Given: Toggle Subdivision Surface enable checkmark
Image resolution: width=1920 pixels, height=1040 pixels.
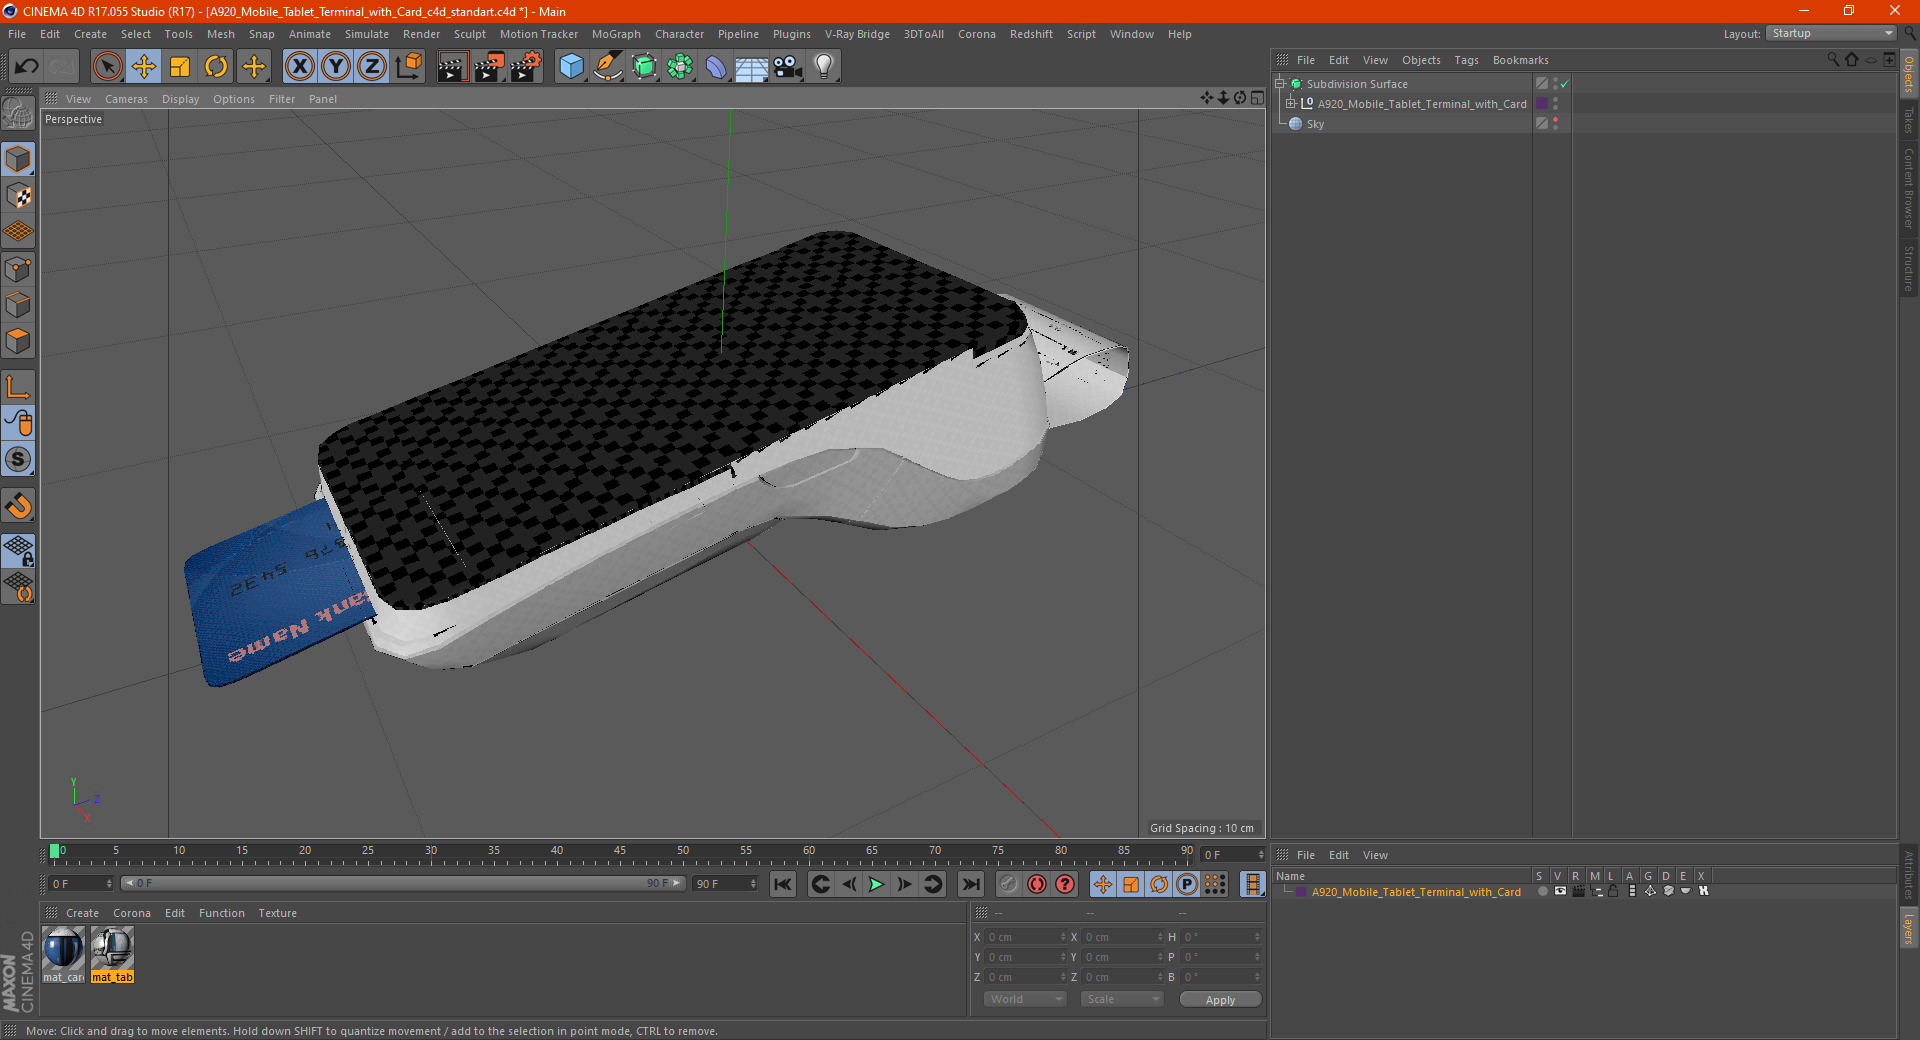Looking at the screenshot, I should [1565, 84].
